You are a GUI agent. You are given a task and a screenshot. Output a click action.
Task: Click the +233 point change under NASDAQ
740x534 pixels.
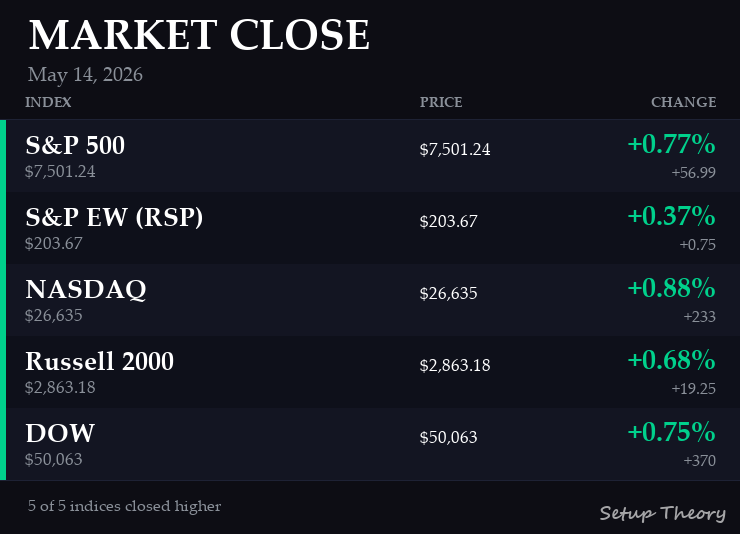point(699,317)
